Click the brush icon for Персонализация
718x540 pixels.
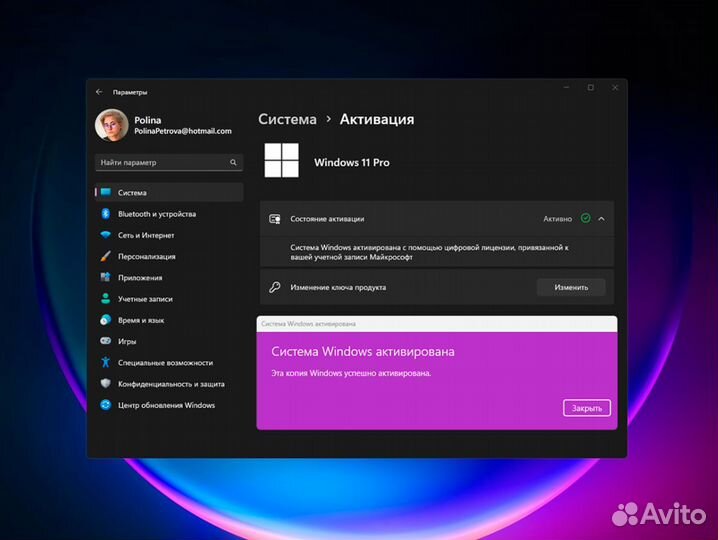[106, 256]
